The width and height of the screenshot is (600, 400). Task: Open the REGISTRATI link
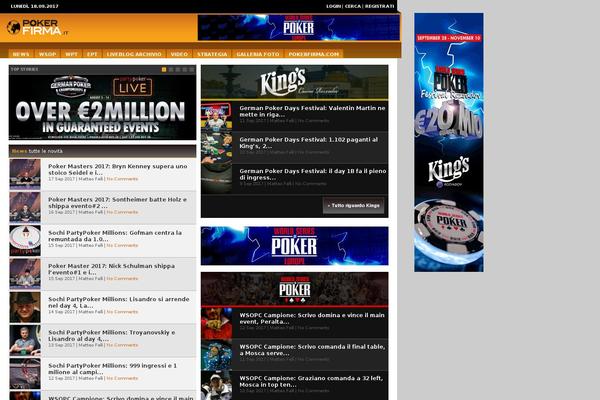pyautogui.click(x=379, y=6)
